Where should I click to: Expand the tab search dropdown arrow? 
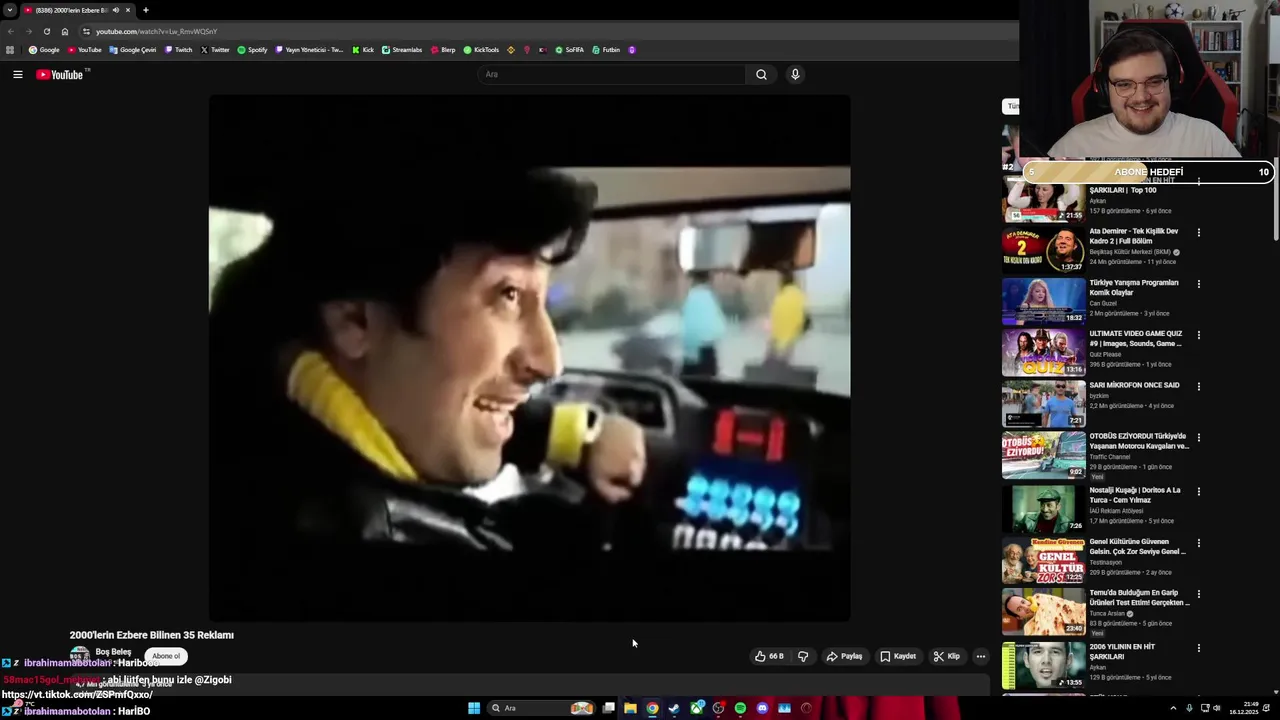tap(9, 10)
